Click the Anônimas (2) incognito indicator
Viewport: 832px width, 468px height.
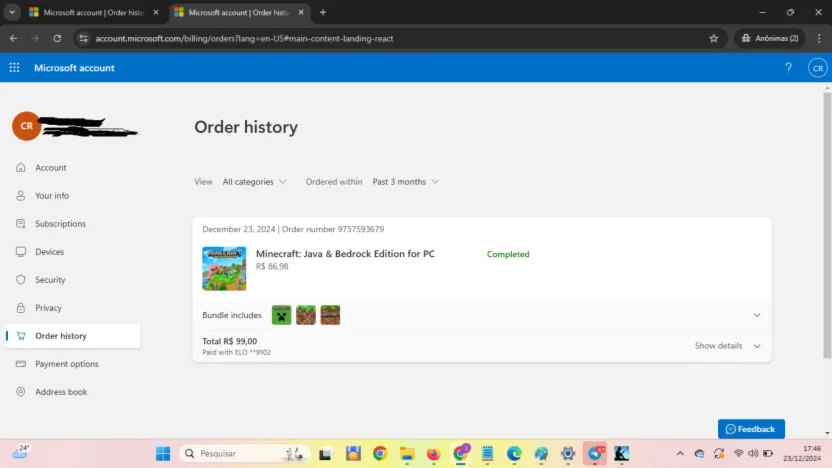[770, 38]
